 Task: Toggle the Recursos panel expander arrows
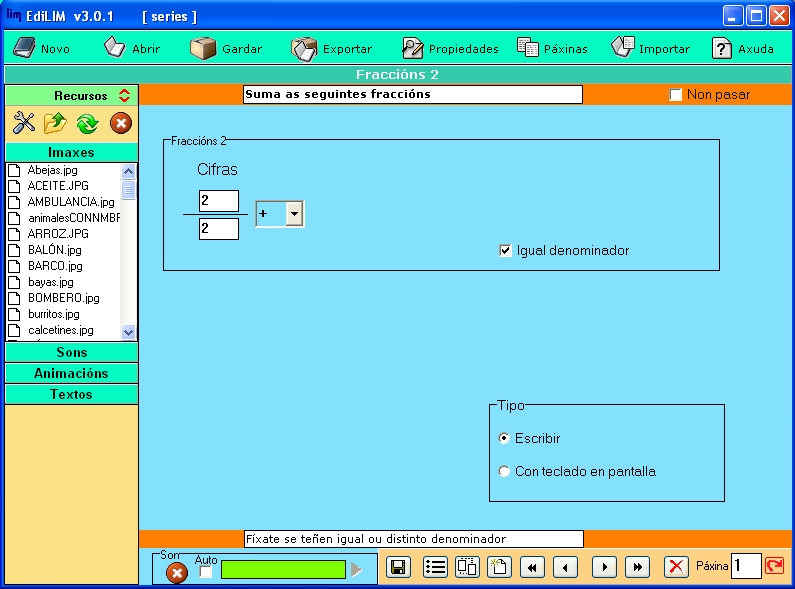(x=124, y=96)
